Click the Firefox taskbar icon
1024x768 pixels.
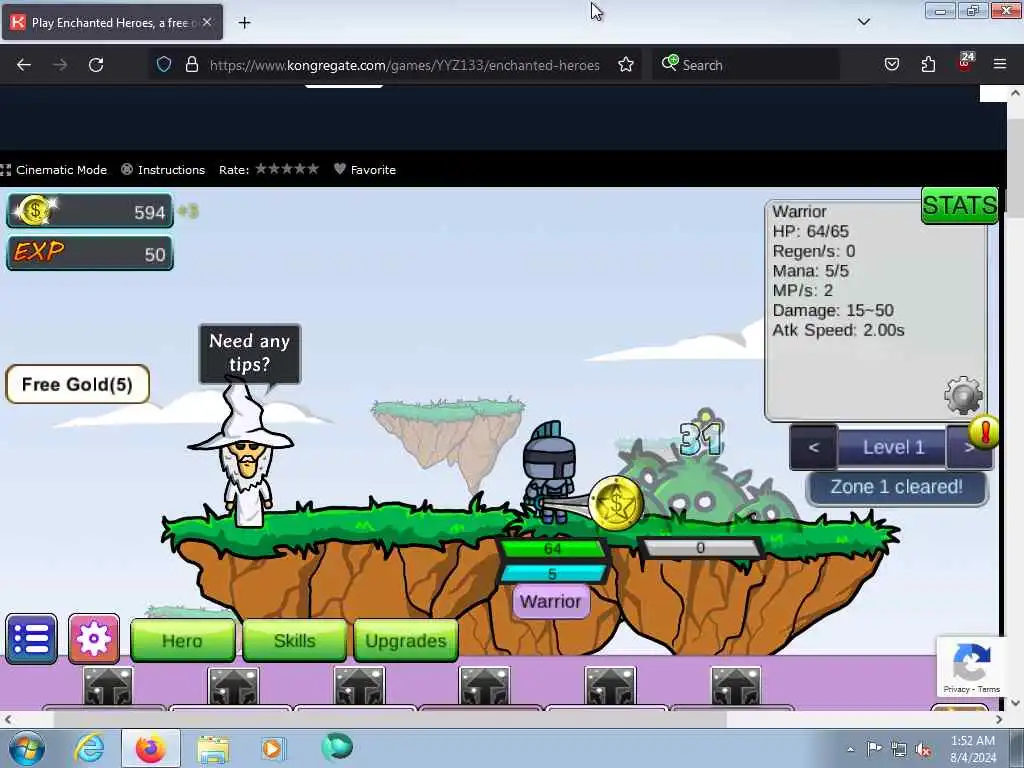[x=151, y=748]
